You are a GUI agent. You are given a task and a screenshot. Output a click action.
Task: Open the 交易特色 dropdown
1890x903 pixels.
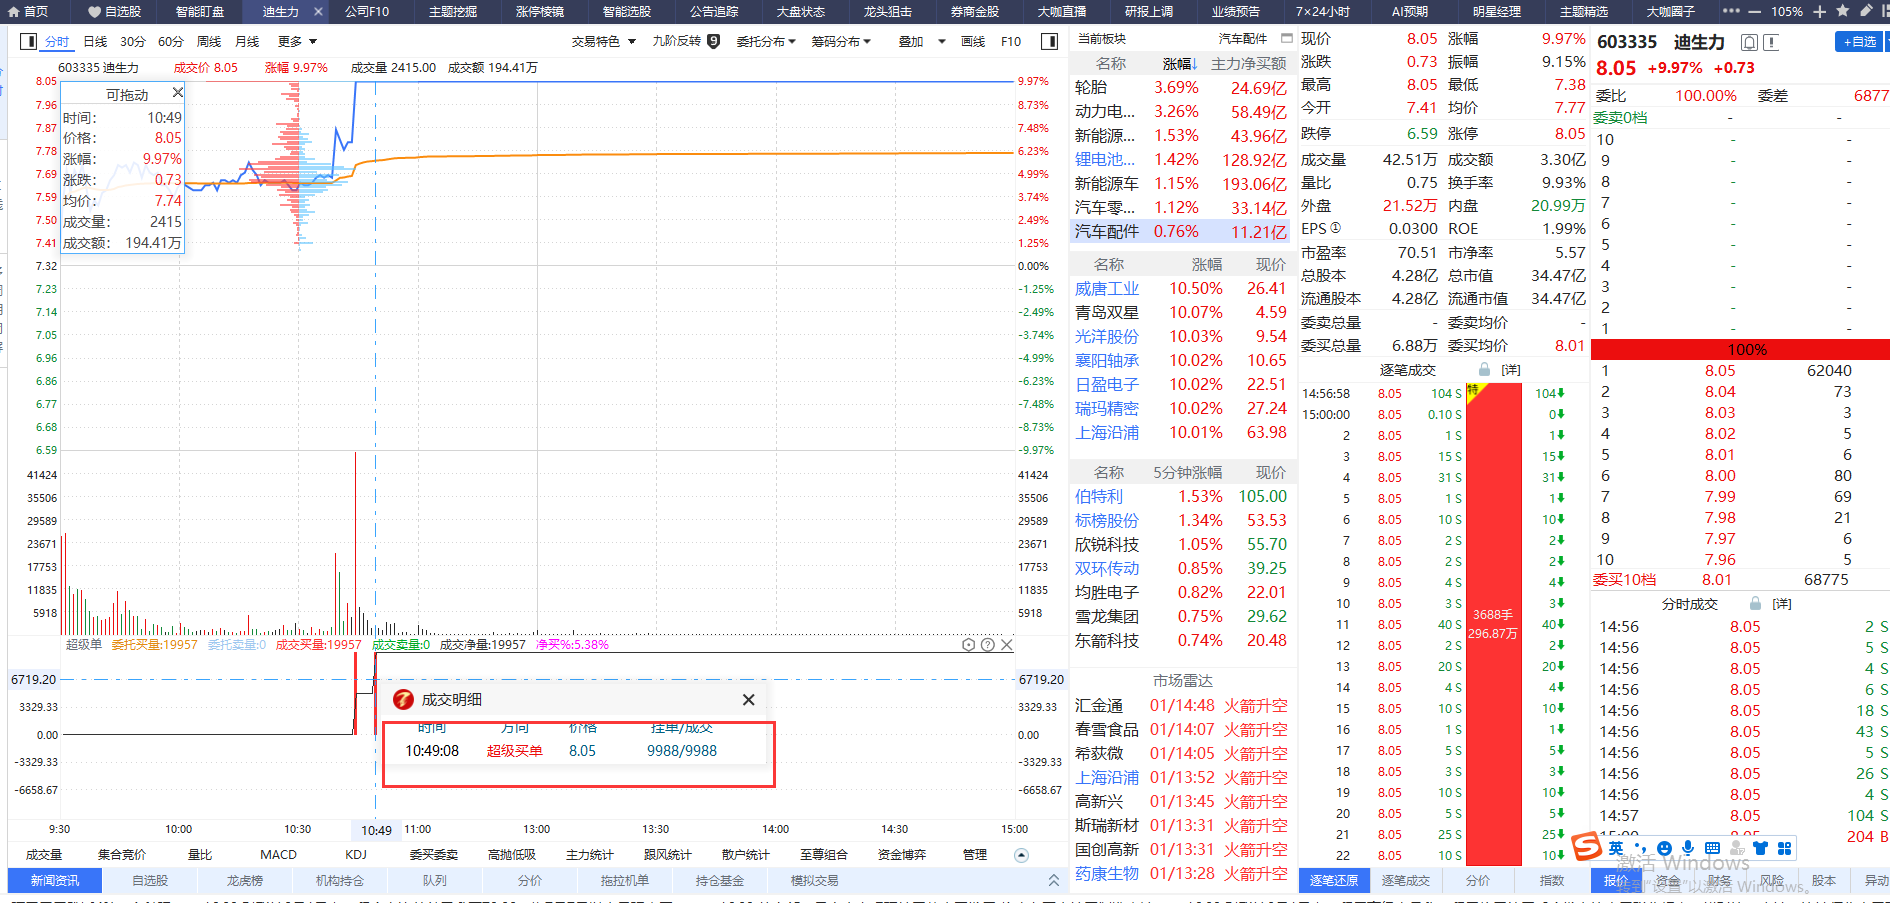pyautogui.click(x=604, y=42)
